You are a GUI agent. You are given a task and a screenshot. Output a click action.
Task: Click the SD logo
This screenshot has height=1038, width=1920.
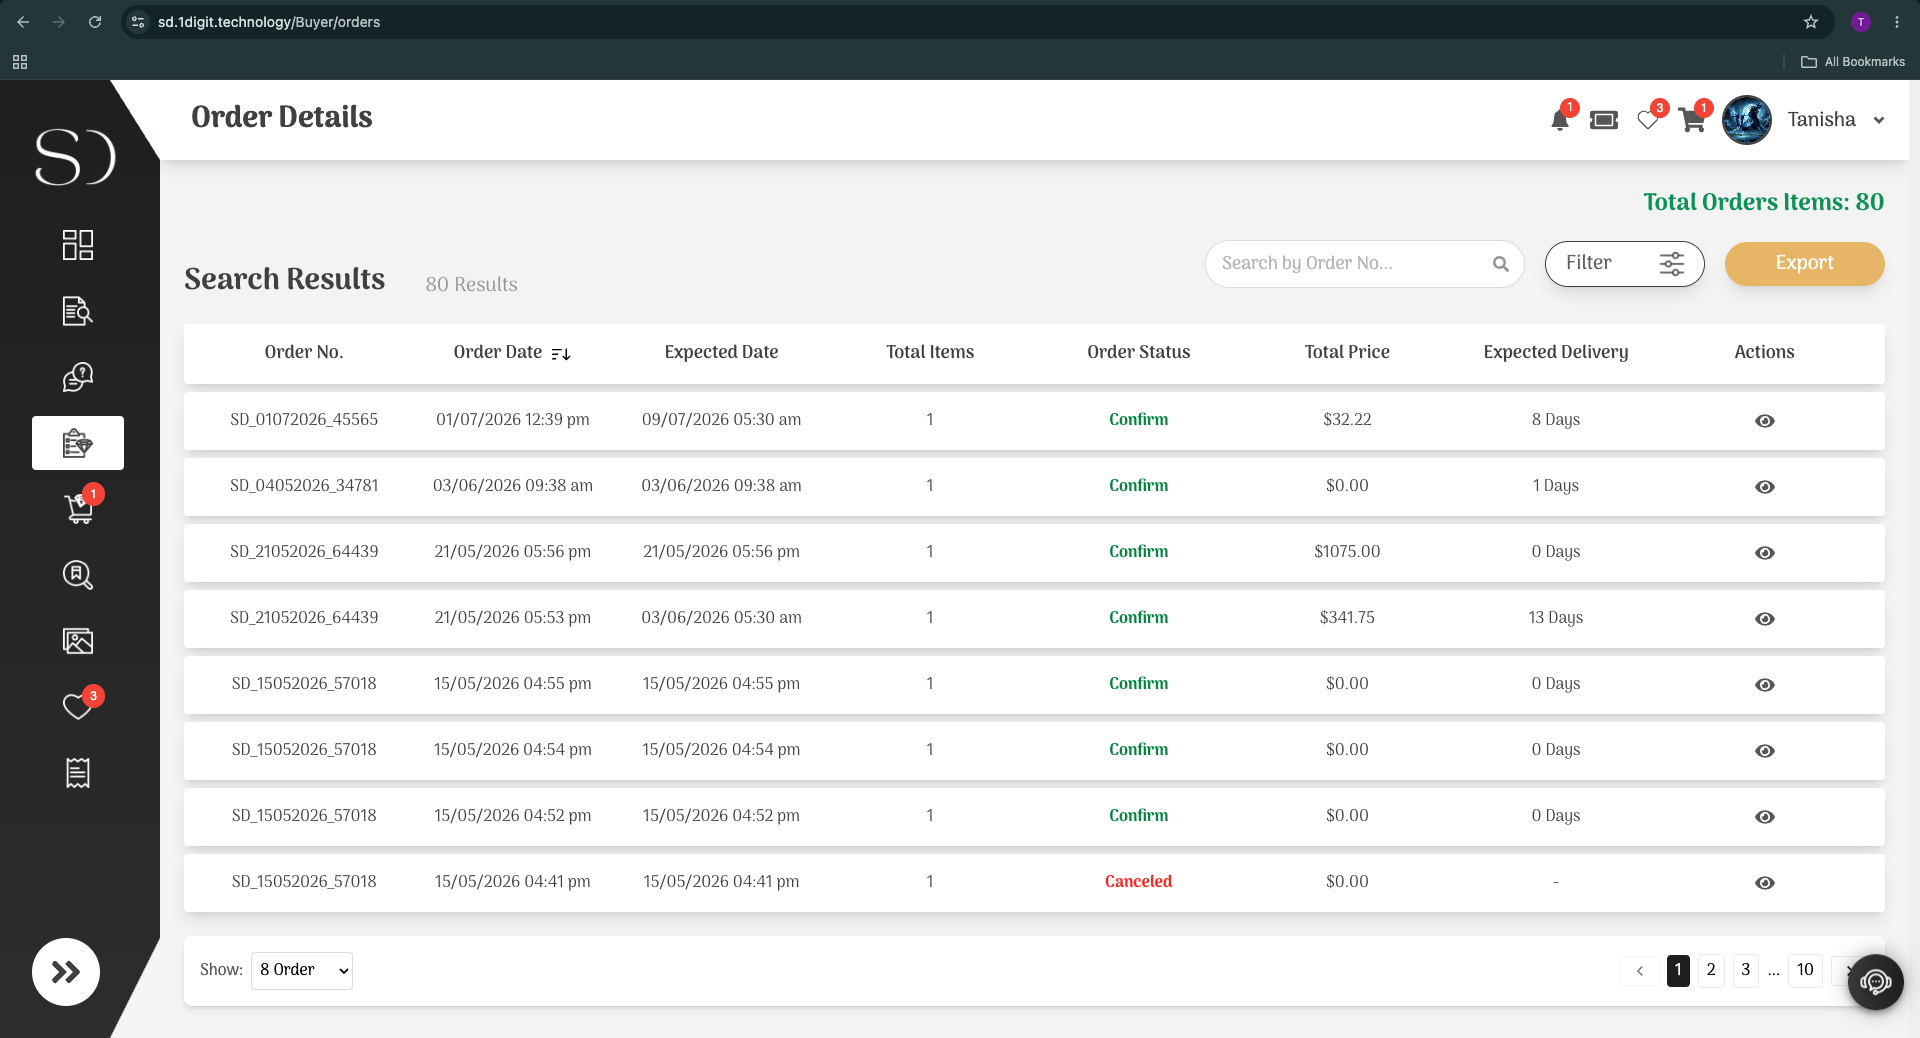click(x=76, y=157)
